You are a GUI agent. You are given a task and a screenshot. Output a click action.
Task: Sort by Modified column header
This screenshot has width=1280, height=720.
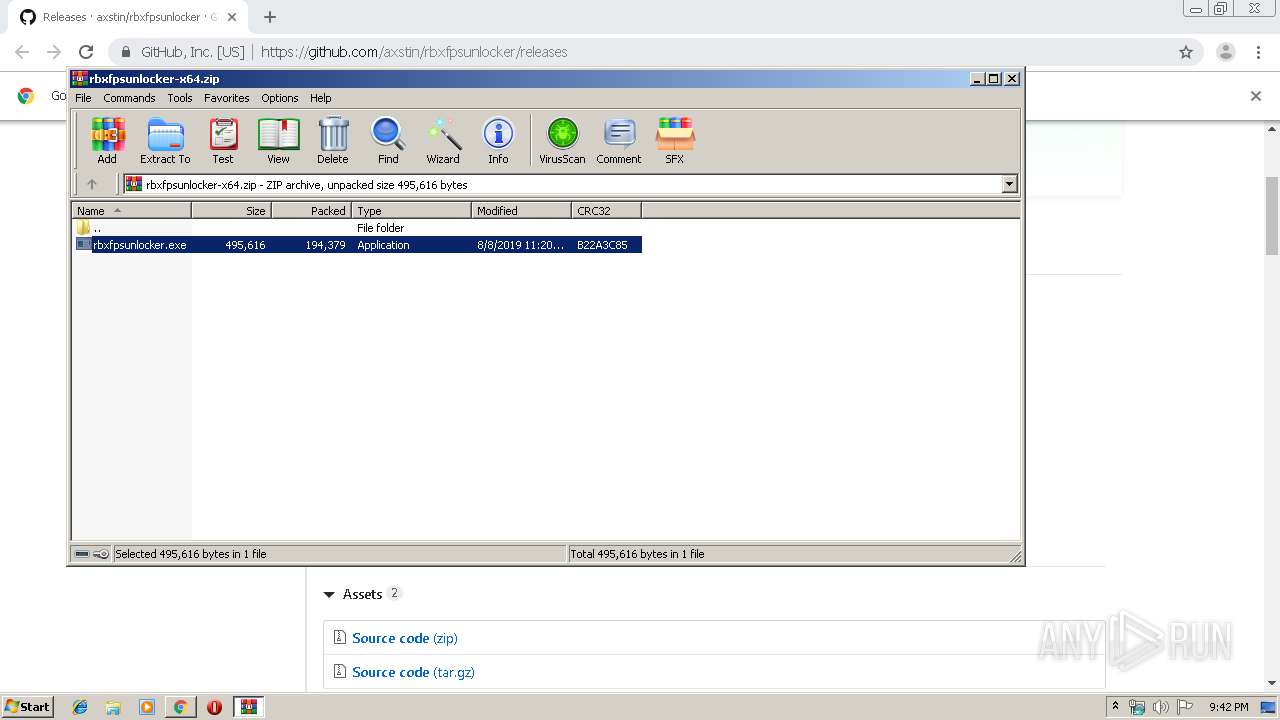[x=521, y=210]
